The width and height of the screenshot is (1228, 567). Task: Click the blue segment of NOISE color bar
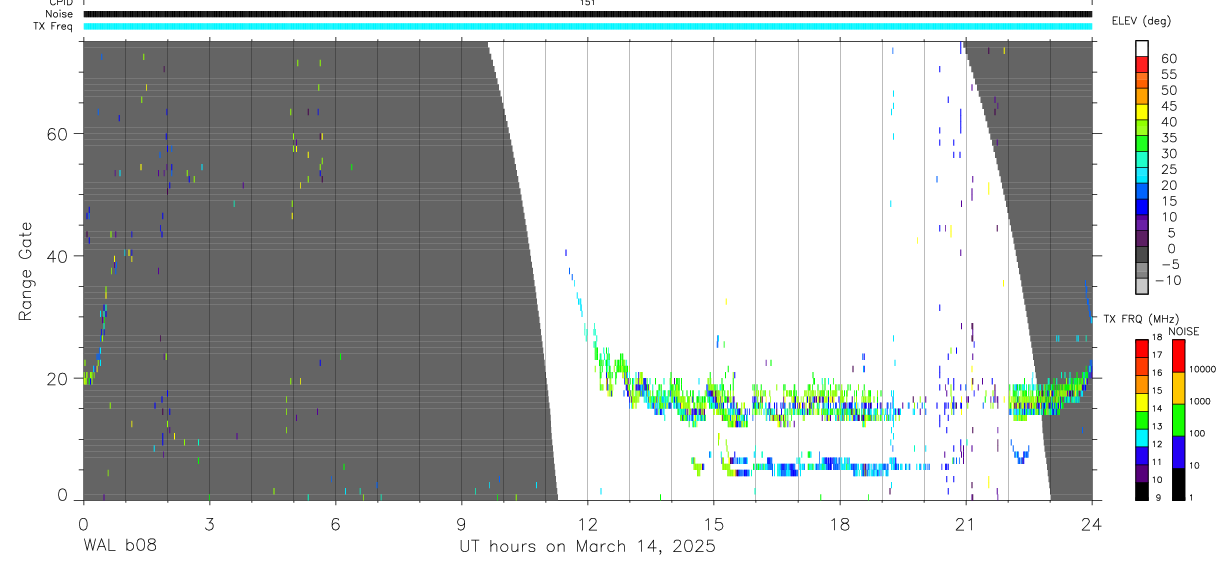point(1178,452)
